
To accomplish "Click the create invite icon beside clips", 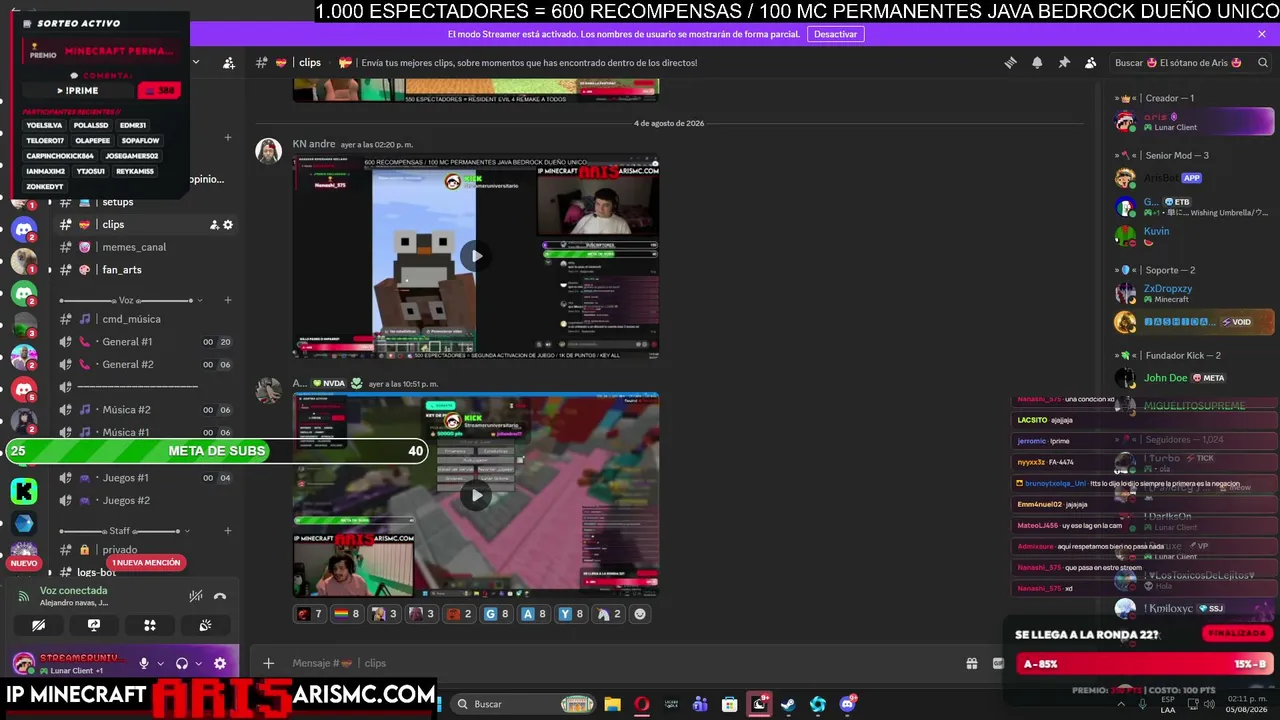I will 214,225.
